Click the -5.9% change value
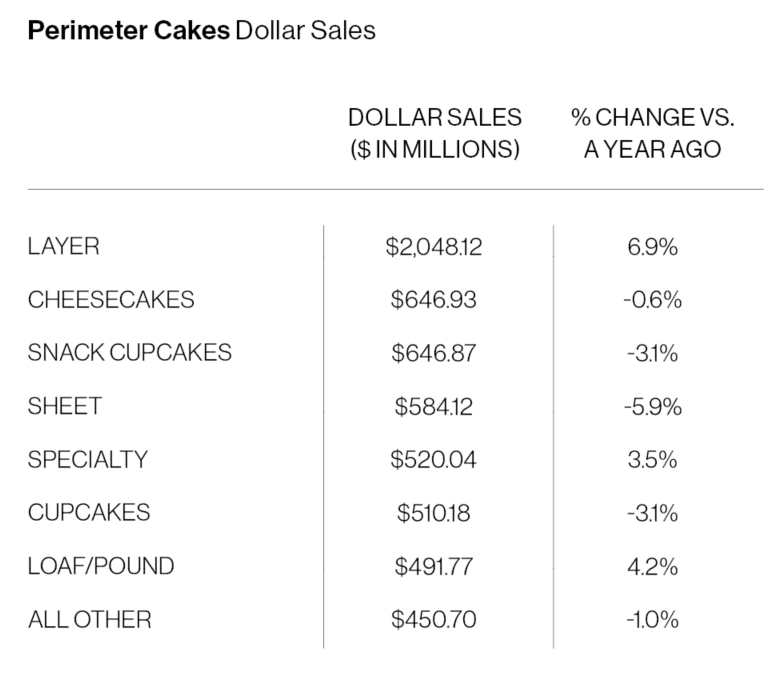This screenshot has width=776, height=676. (x=651, y=406)
